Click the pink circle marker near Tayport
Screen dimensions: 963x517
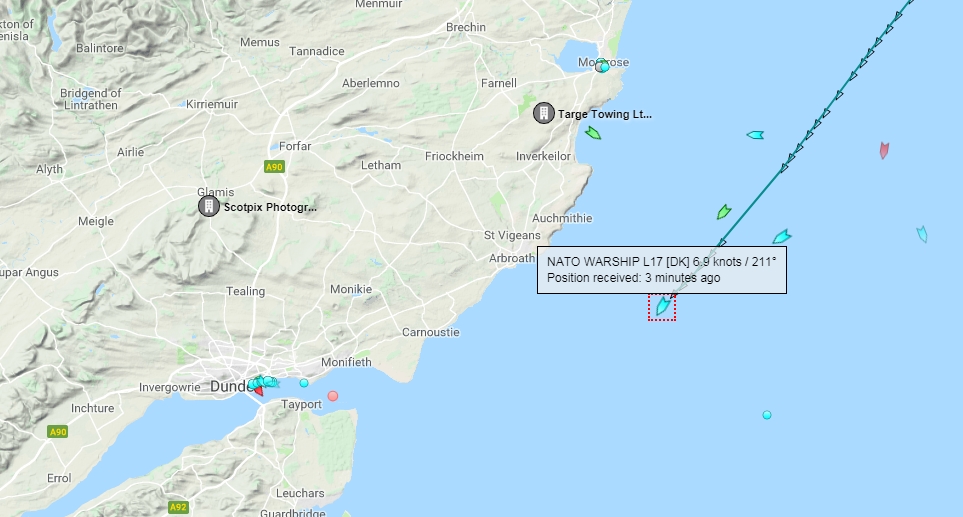(x=333, y=396)
